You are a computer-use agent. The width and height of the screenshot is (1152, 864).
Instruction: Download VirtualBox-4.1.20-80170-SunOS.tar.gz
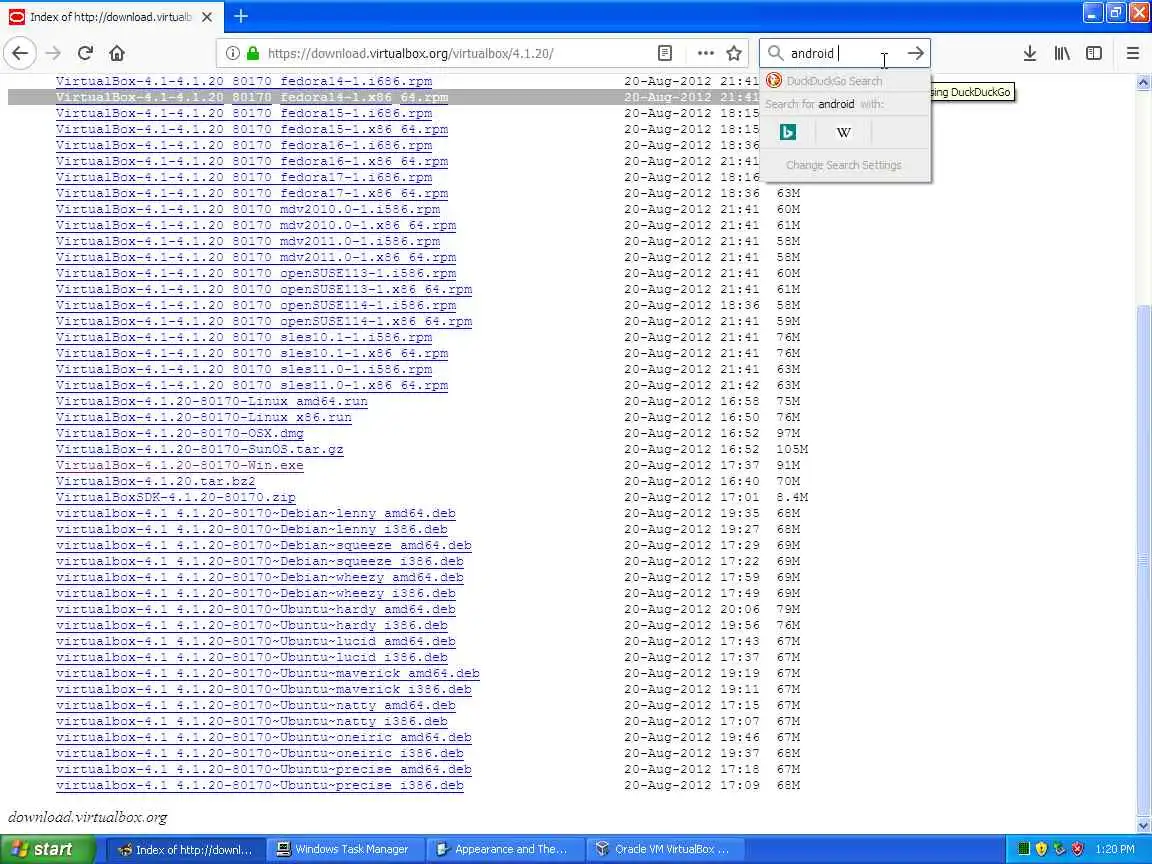200,449
